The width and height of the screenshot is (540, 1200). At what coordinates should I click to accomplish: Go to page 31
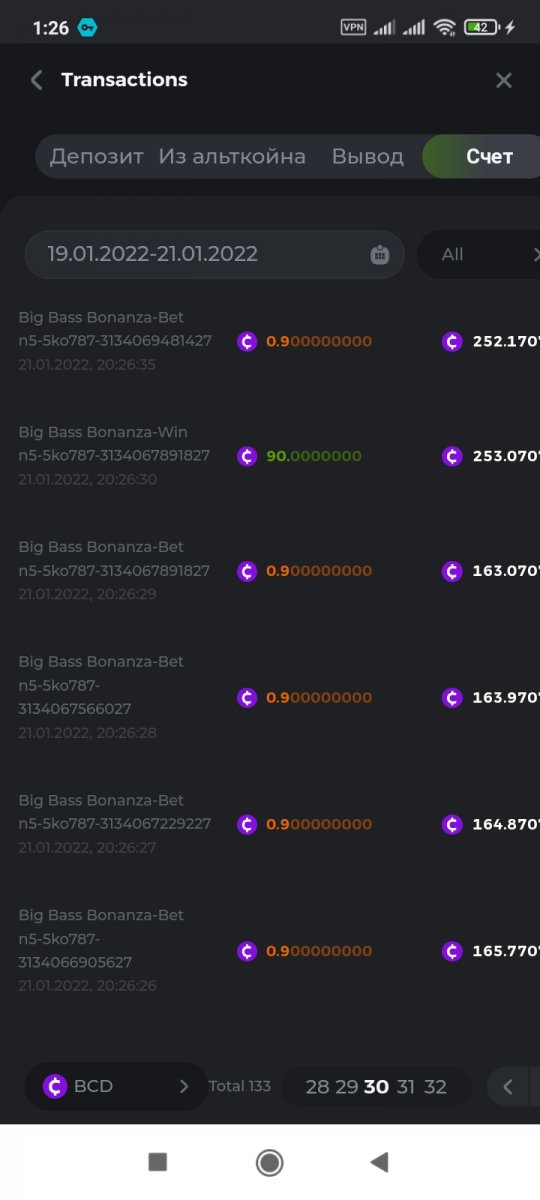tap(405, 1087)
